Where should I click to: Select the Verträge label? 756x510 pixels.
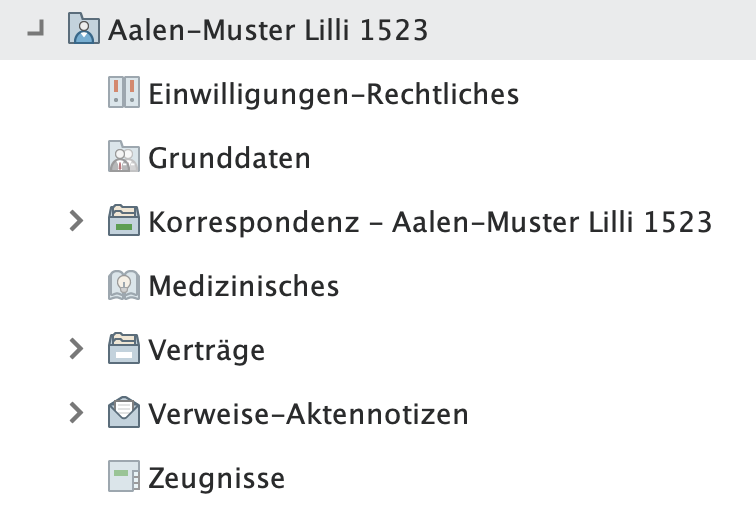(x=206, y=350)
